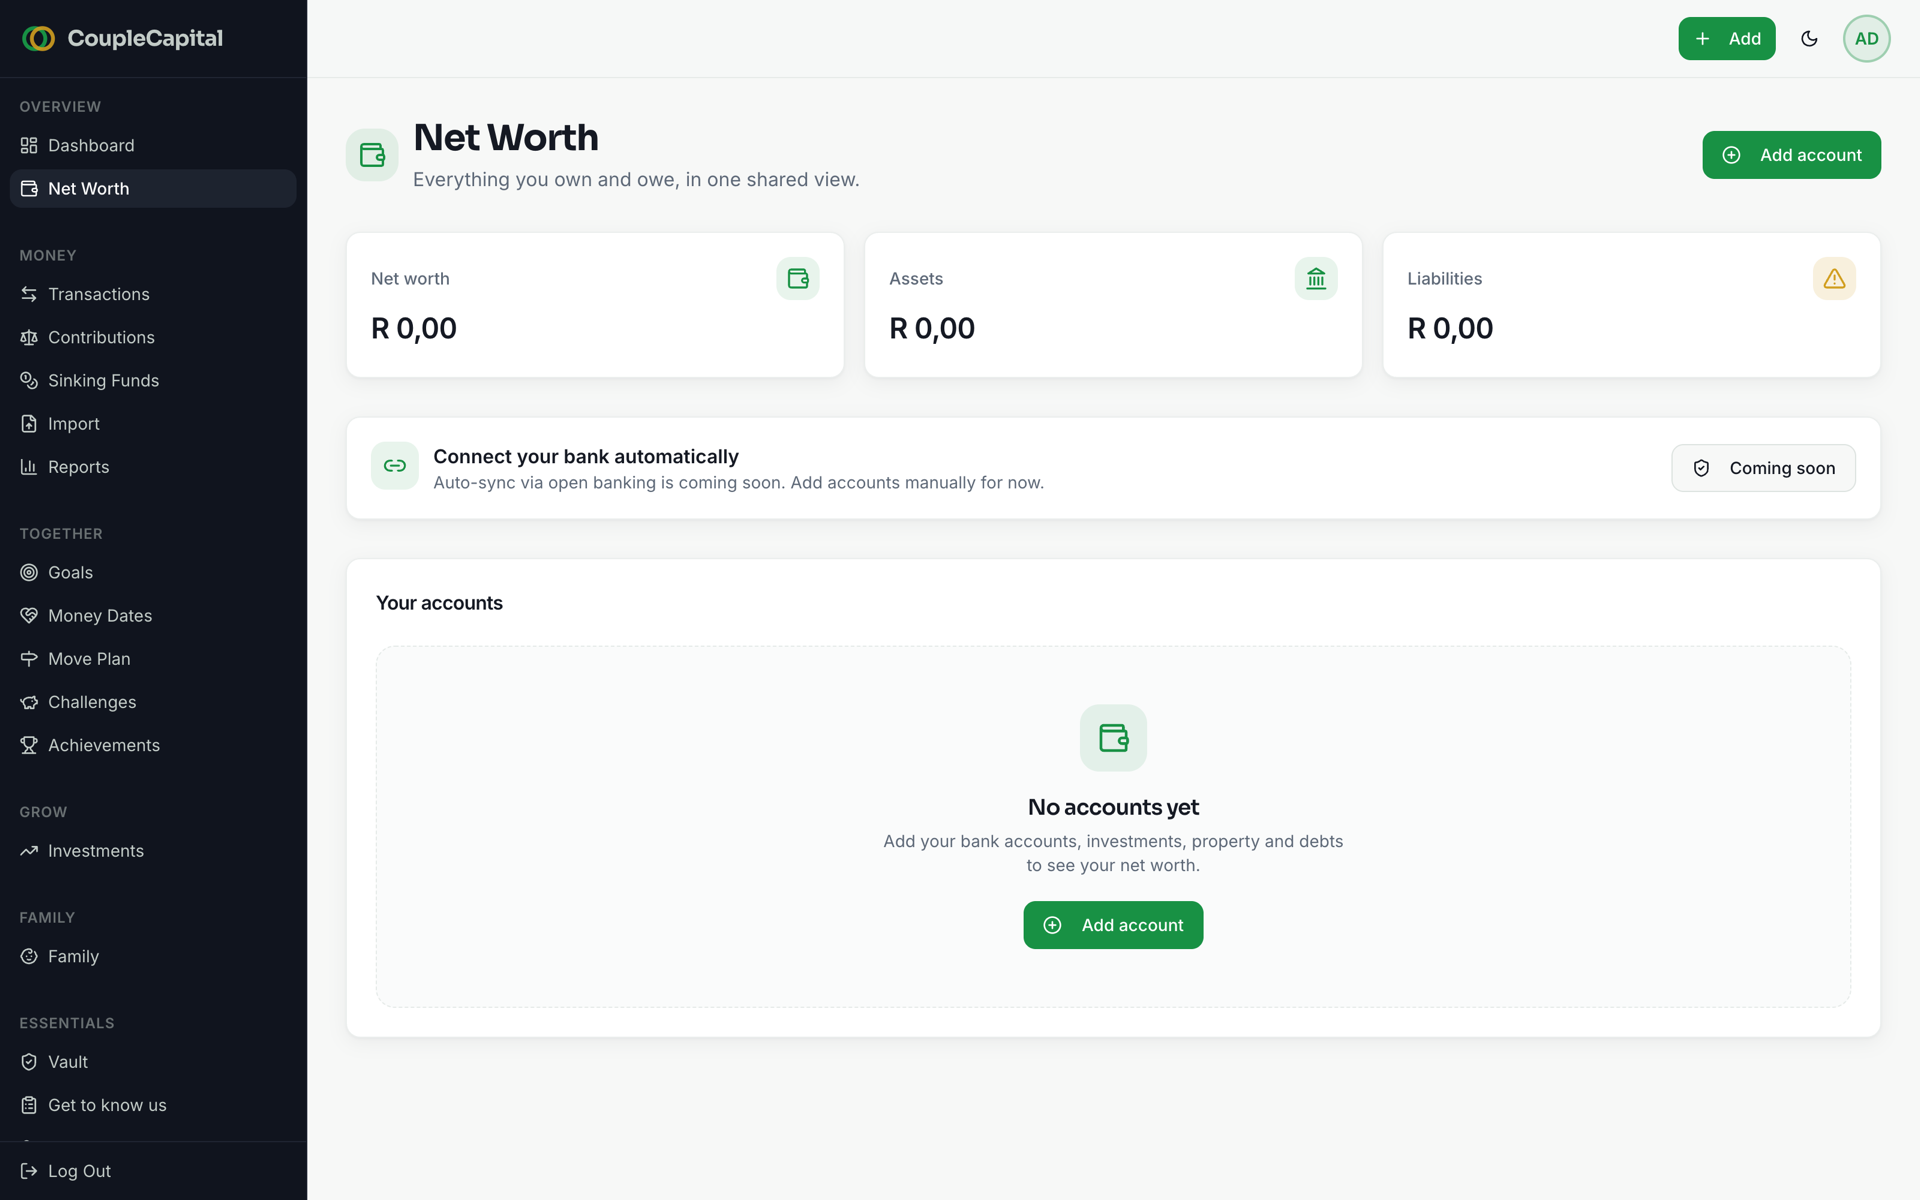Click the Coming soon button

(1763, 468)
